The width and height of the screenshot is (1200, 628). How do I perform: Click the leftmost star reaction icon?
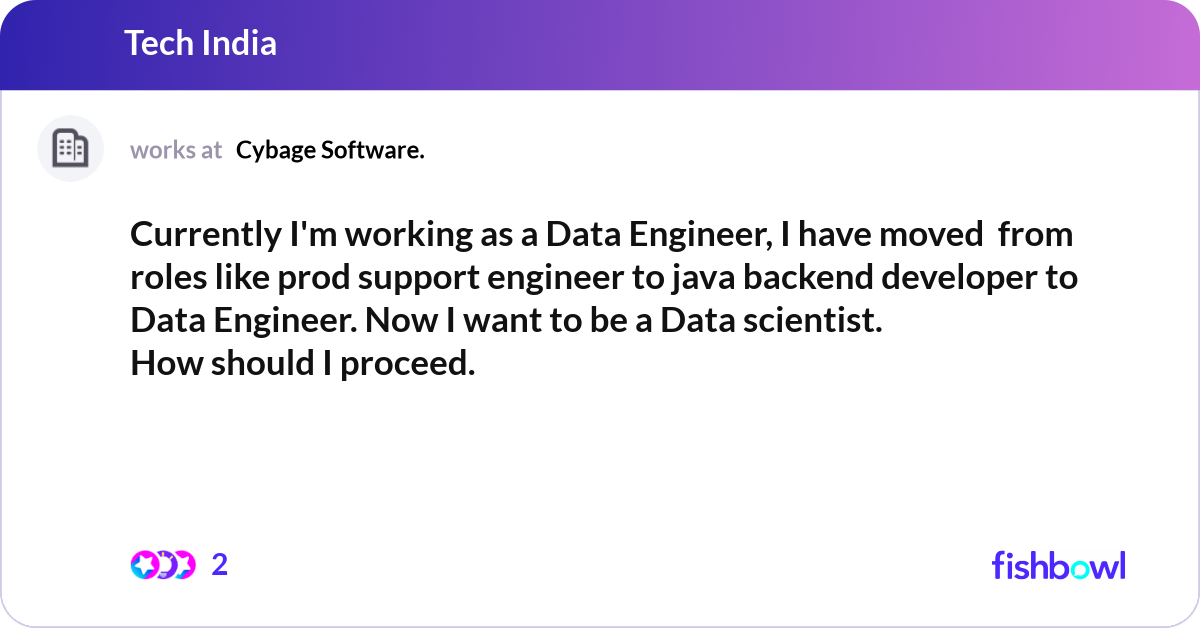pyautogui.click(x=144, y=565)
